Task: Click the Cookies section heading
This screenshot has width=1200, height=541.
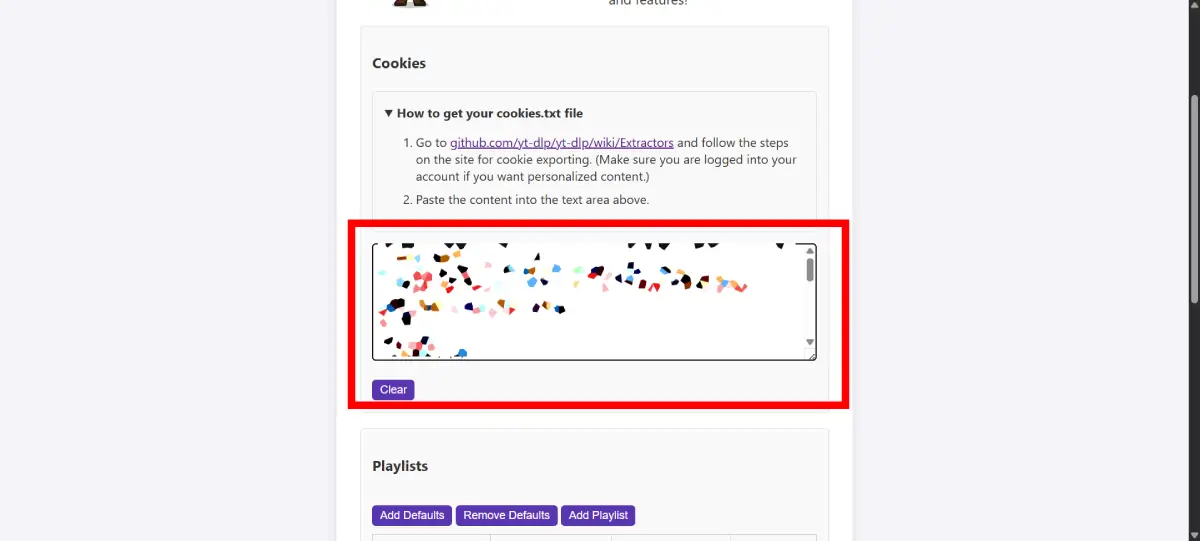Action: (x=399, y=63)
